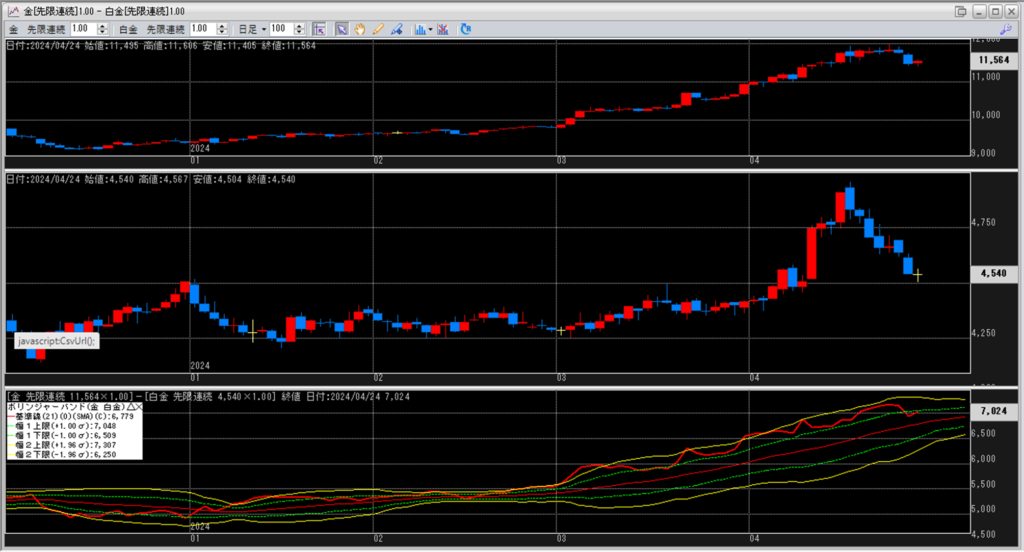Click the refresh chart icon

[x=466, y=29]
